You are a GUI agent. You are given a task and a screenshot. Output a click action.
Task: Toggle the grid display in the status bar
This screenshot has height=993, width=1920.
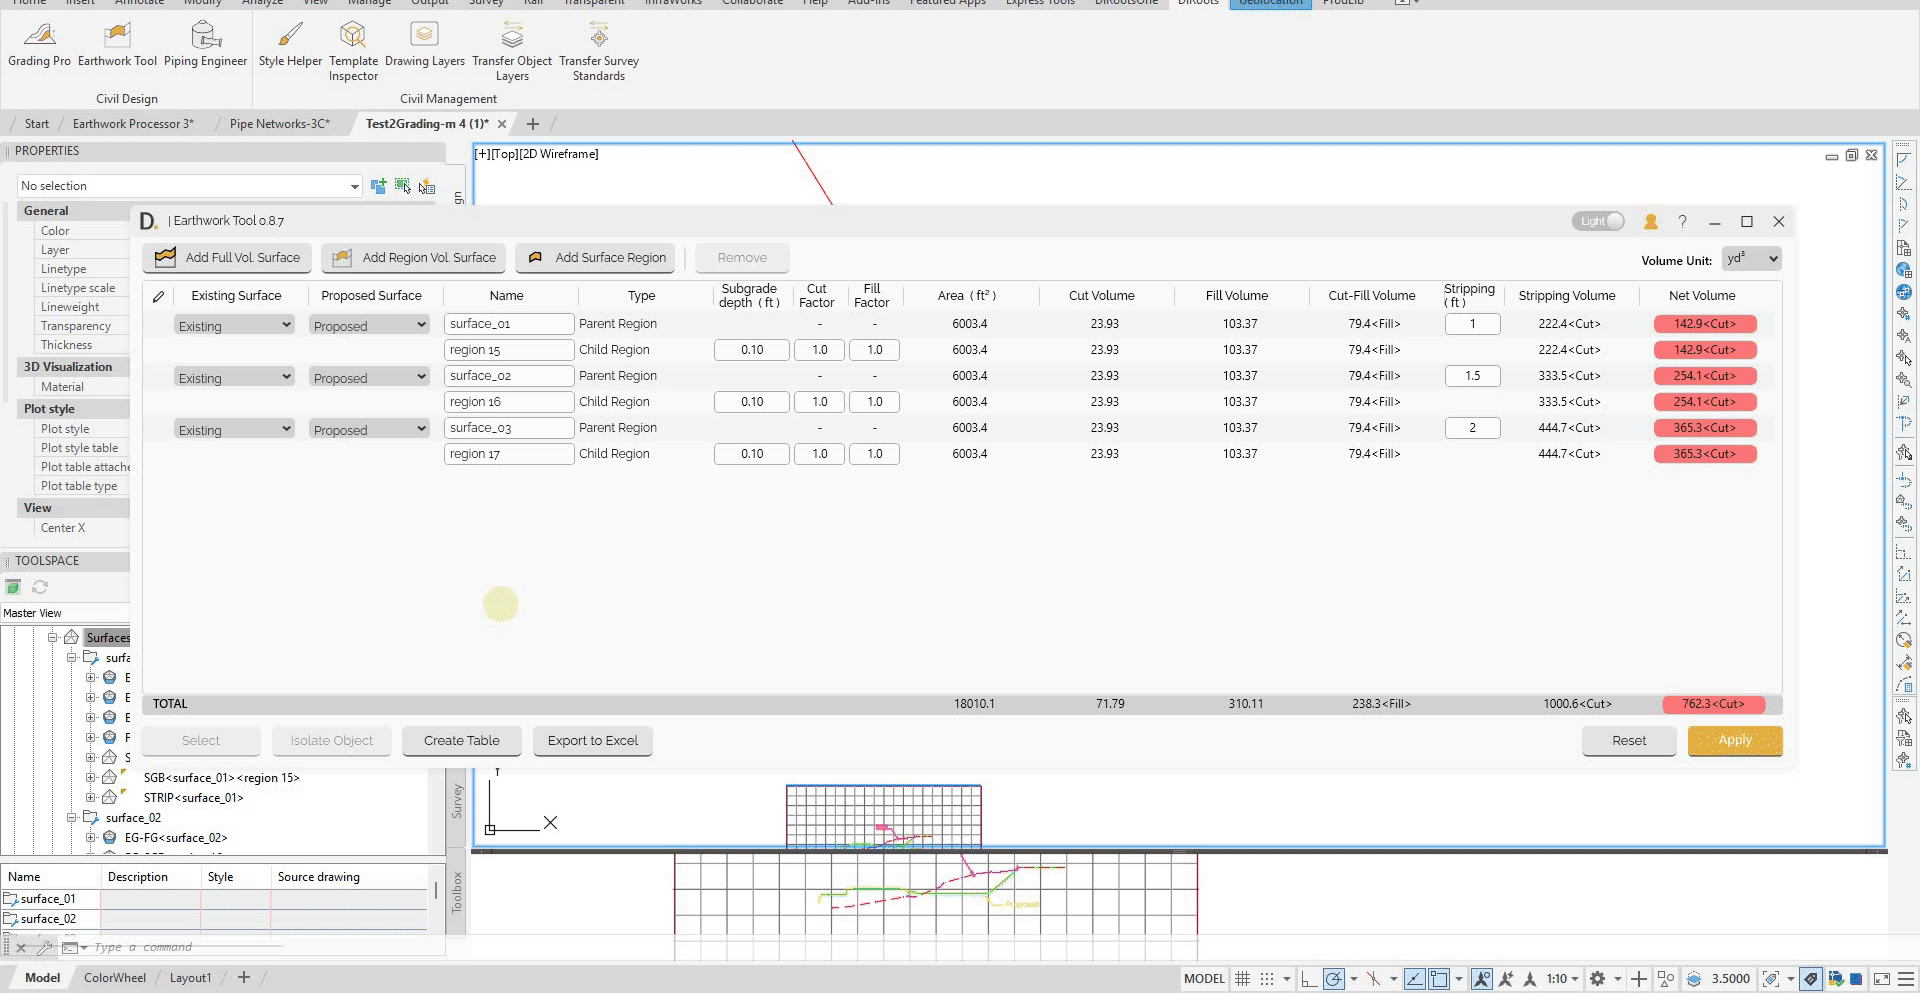coord(1242,978)
